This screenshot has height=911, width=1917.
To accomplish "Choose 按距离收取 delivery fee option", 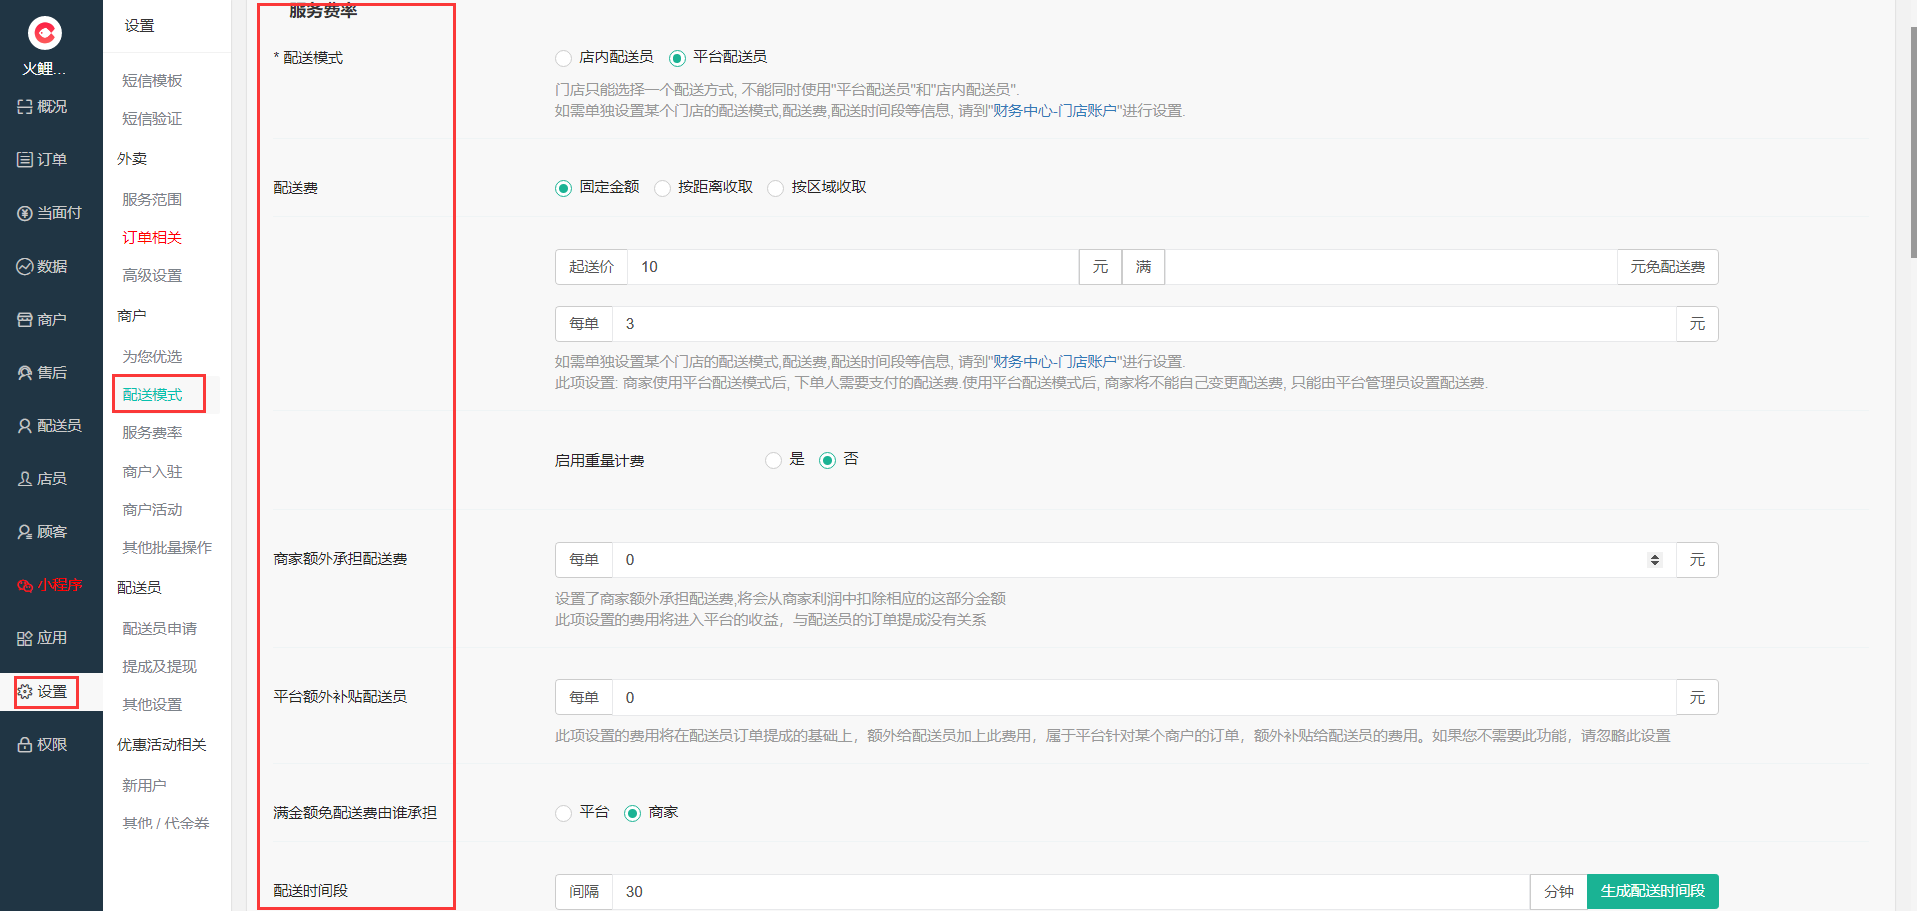I will coord(662,188).
